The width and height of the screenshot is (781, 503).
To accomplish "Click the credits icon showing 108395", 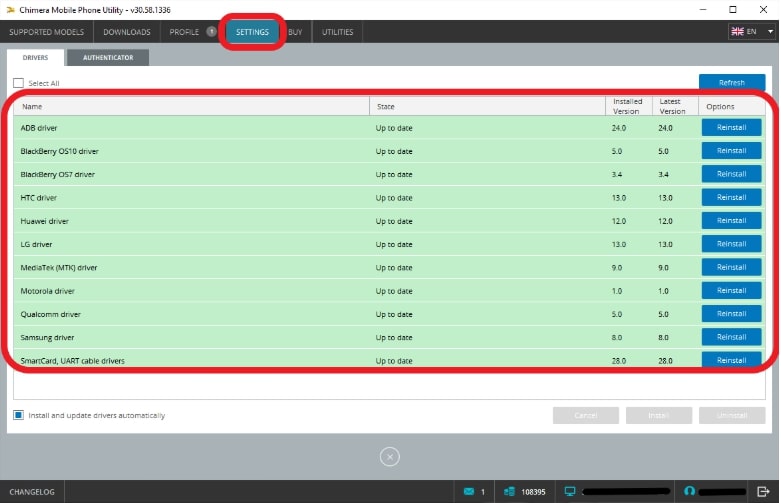I will coord(508,492).
